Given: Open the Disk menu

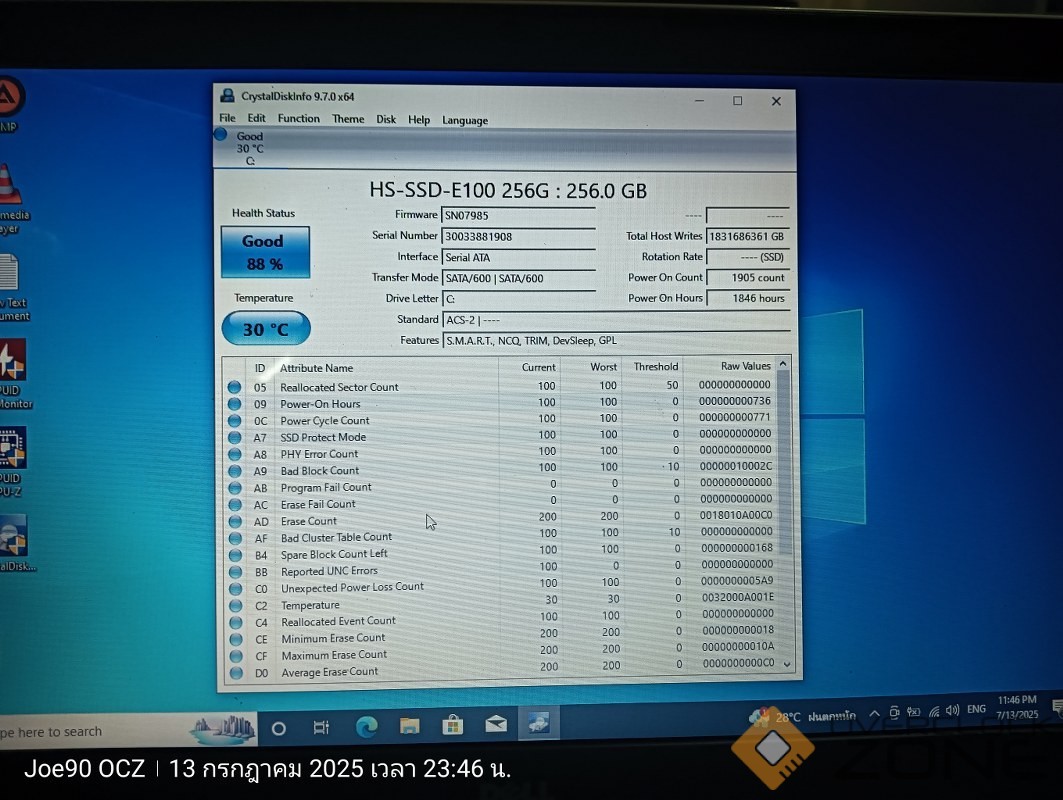Looking at the screenshot, I should [386, 119].
